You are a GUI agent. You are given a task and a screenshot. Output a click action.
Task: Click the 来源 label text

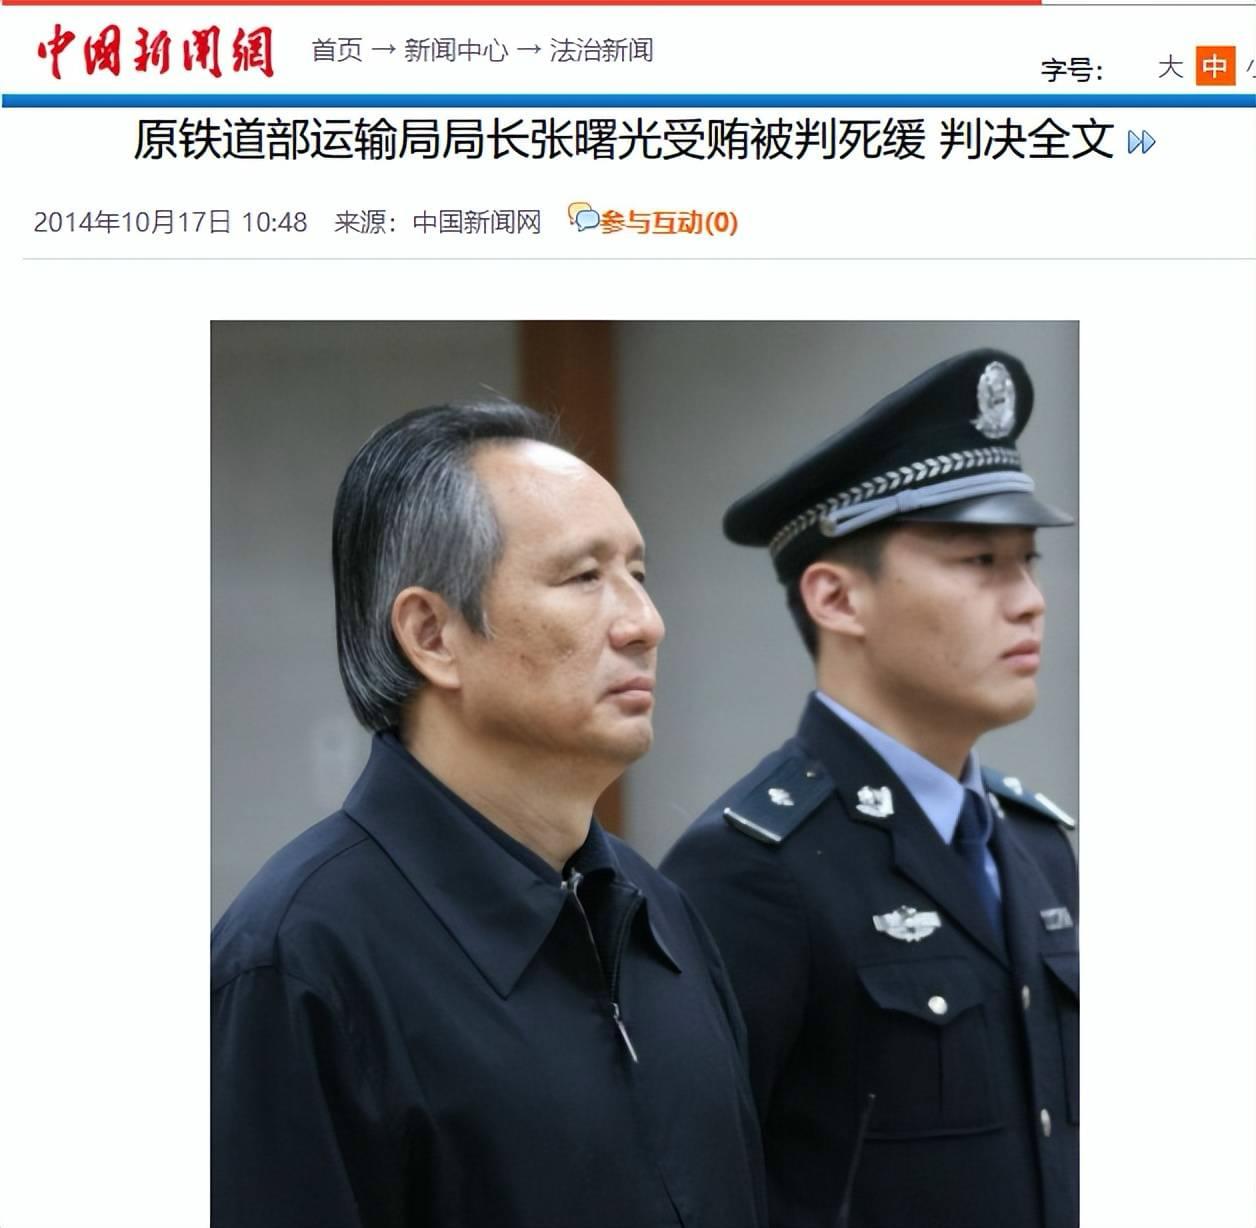360,222
